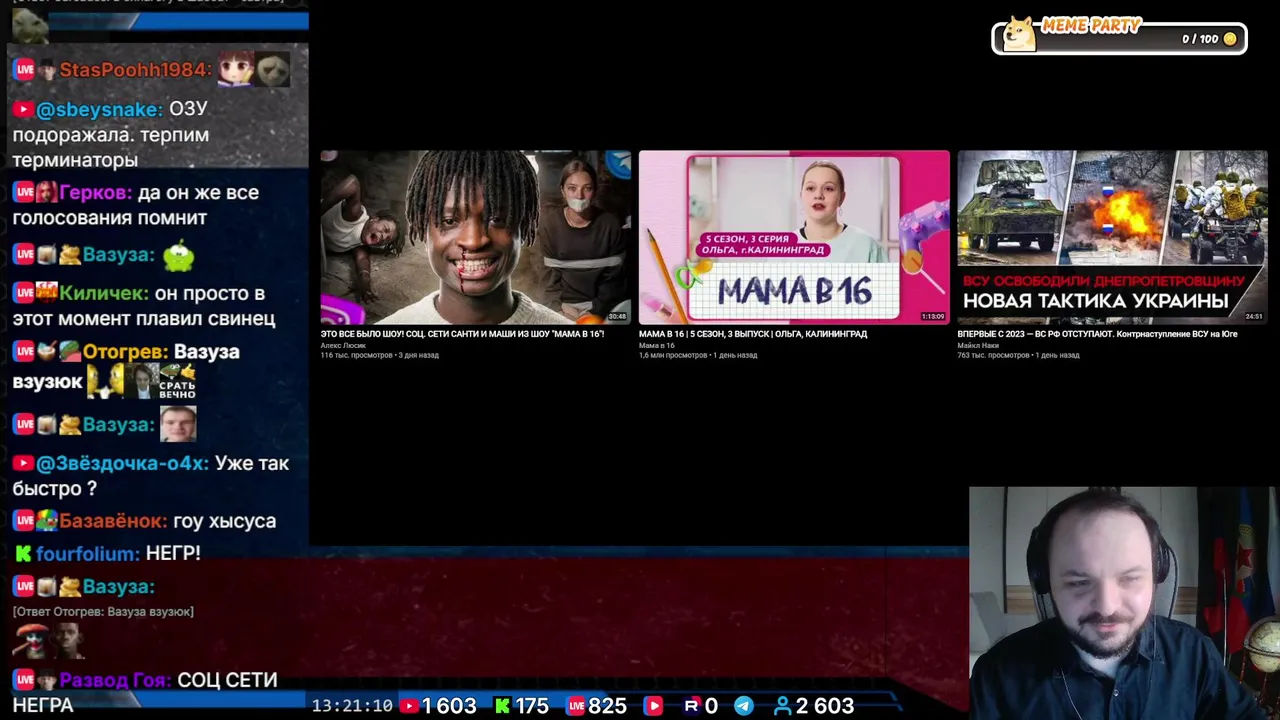1280x720 pixels.
Task: Open channel 'Майкл Наки'
Action: click(978, 345)
